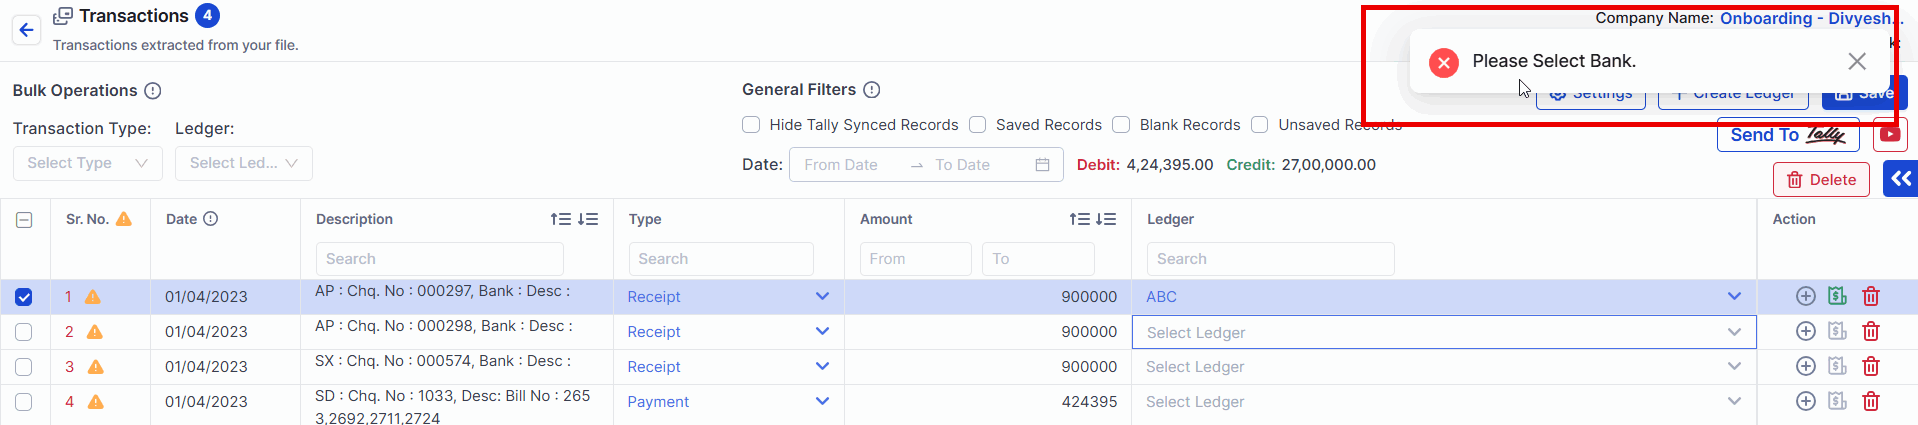Sort Amount column descending
The image size is (1918, 425).
[1106, 219]
